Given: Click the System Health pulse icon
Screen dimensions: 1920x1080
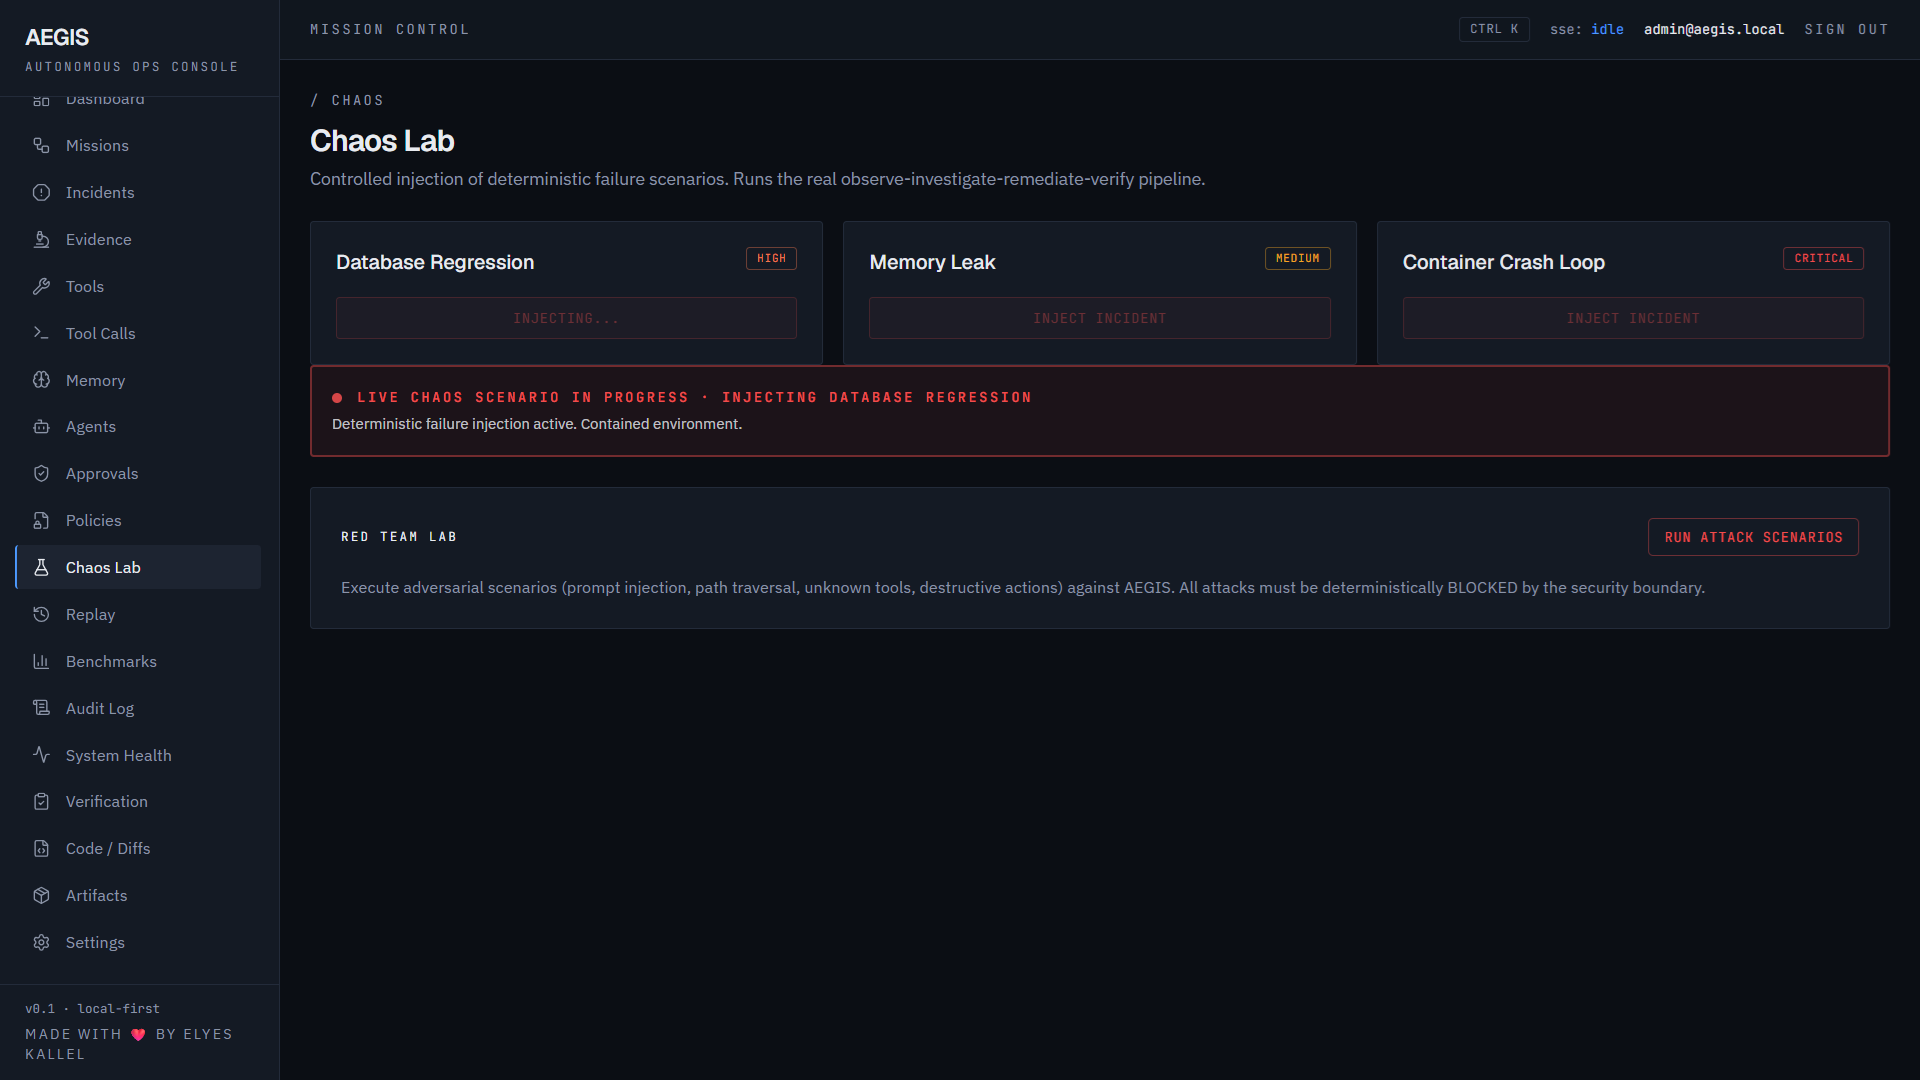Looking at the screenshot, I should pyautogui.click(x=41, y=755).
